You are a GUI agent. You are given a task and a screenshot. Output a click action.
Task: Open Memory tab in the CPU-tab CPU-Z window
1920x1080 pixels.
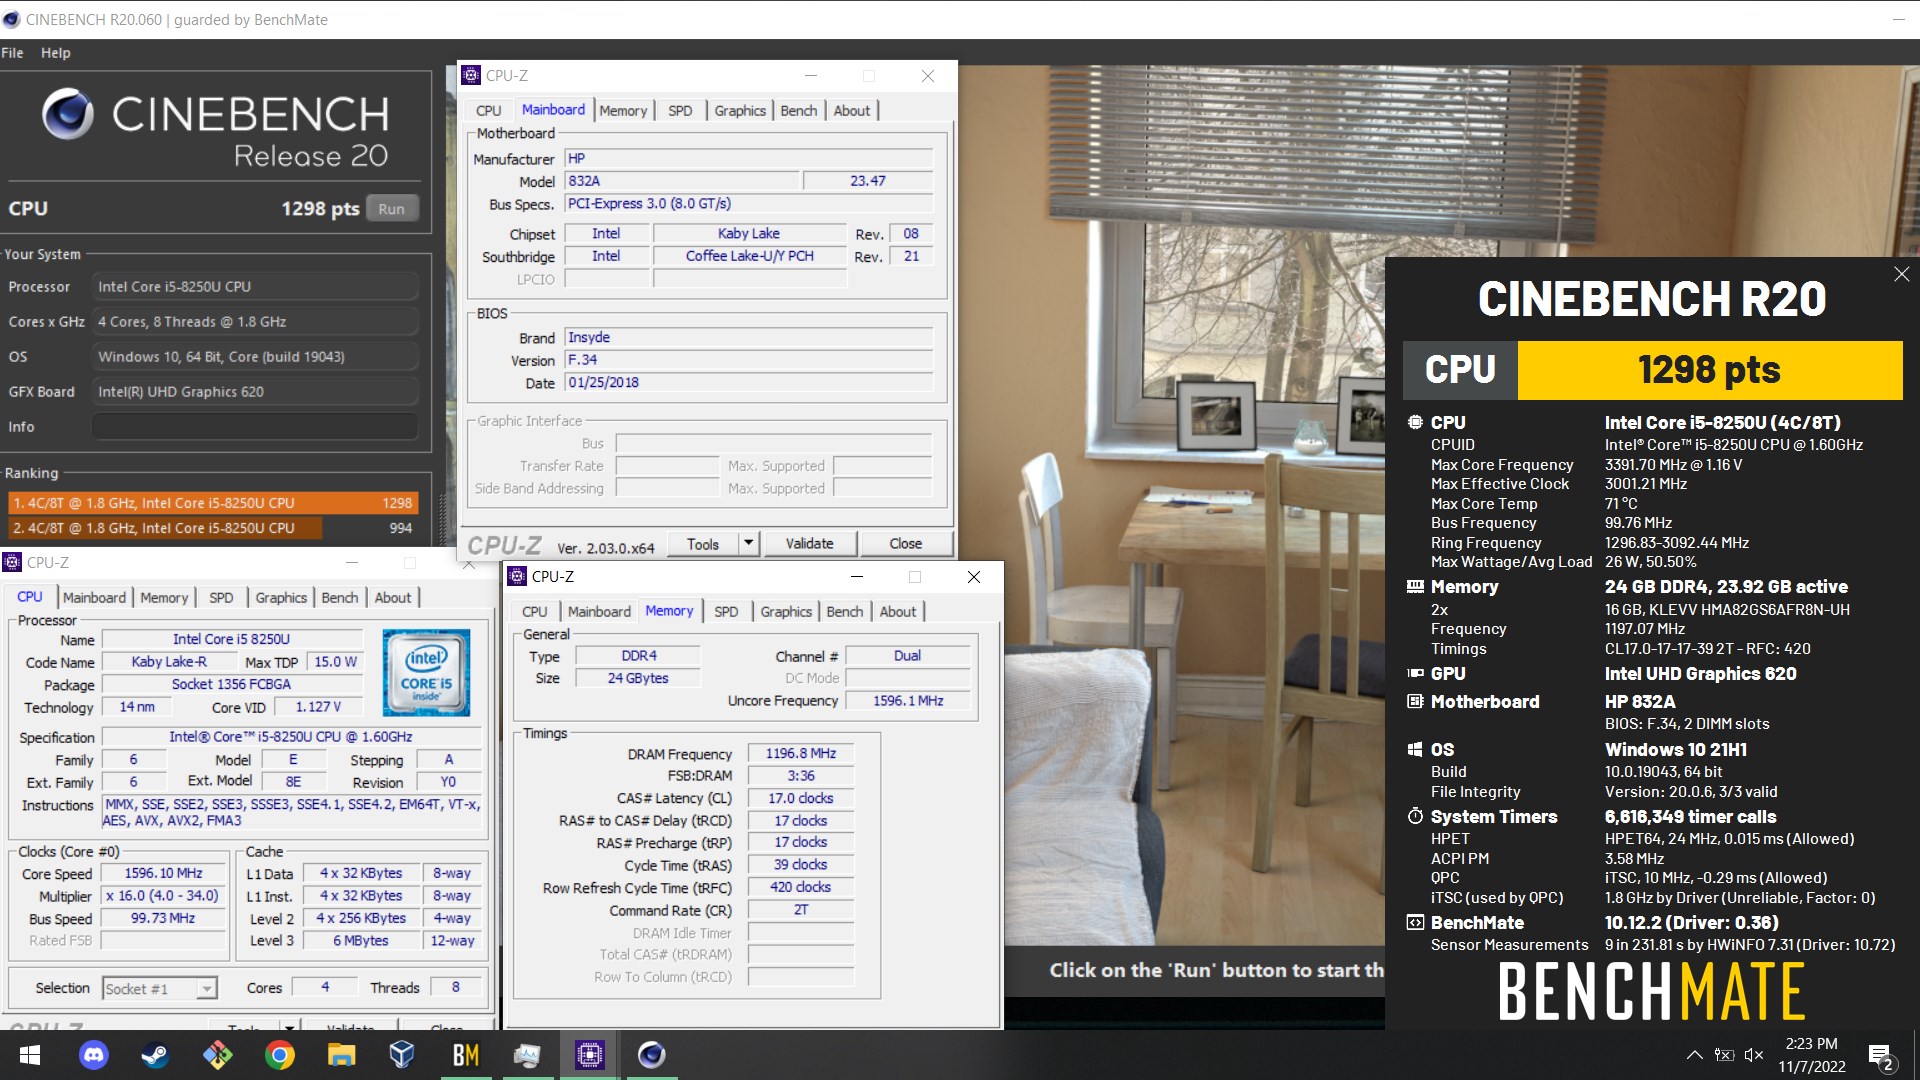(164, 598)
